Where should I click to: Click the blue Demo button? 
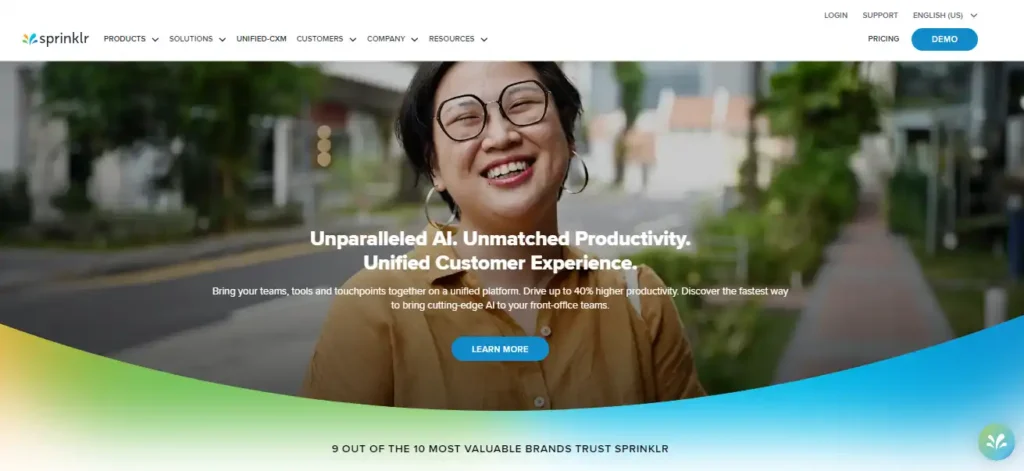(x=944, y=39)
